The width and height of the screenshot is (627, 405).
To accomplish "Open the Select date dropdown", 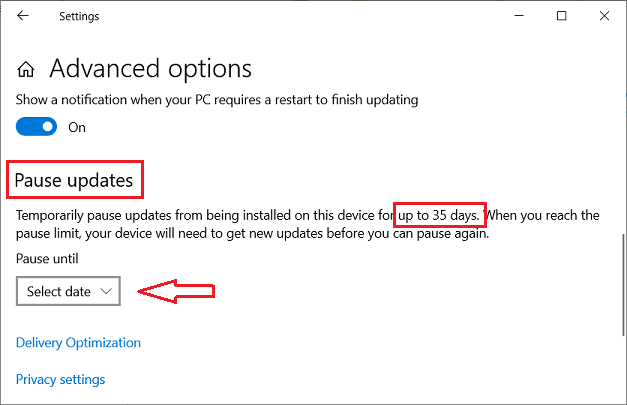I will pos(68,291).
